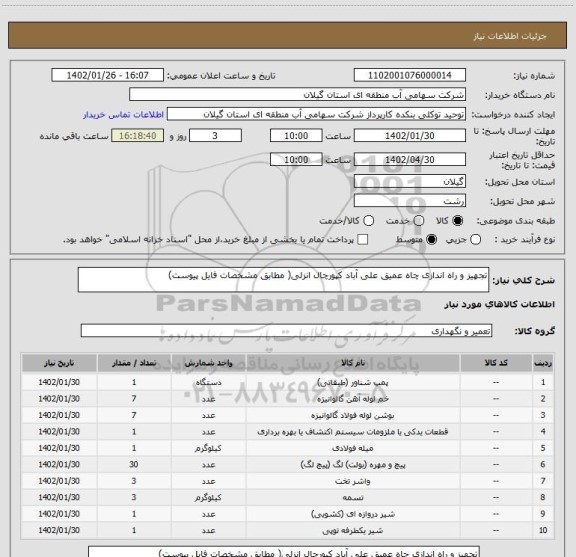The width and height of the screenshot is (576, 557).
Task: Click the واحد شمارش column header
Action: point(208,363)
